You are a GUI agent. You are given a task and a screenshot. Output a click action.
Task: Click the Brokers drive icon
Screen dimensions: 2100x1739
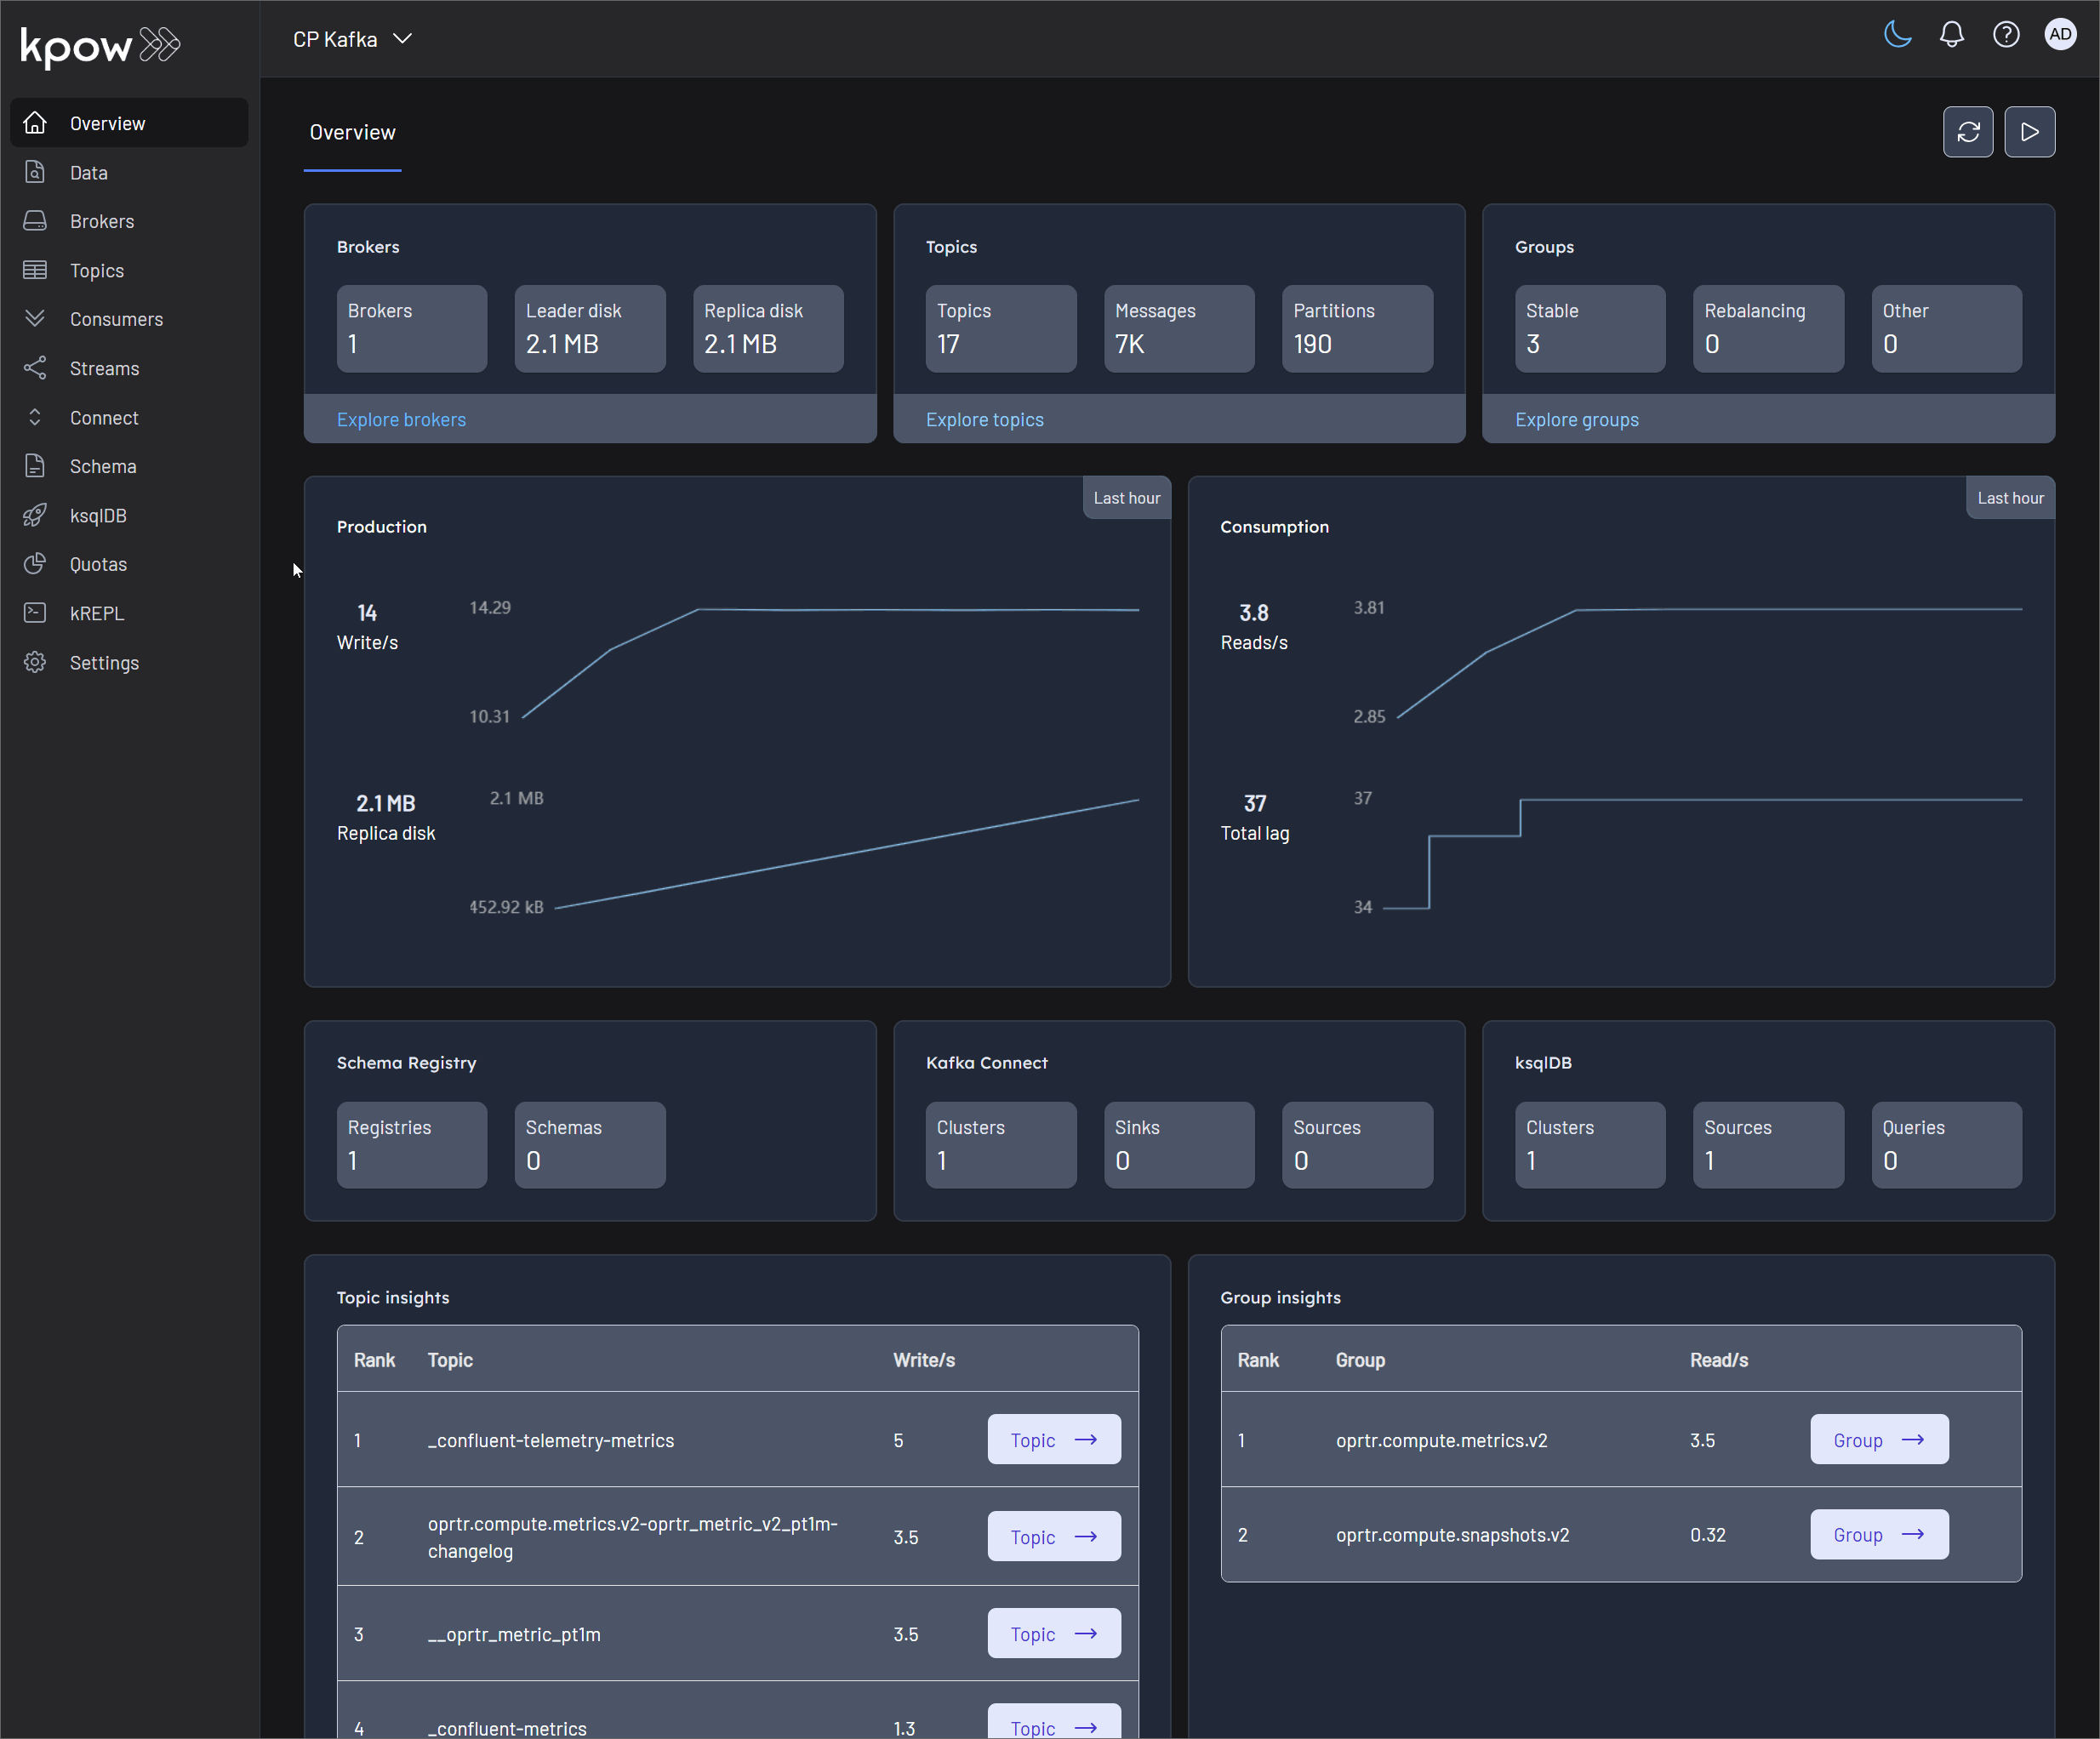click(x=35, y=221)
